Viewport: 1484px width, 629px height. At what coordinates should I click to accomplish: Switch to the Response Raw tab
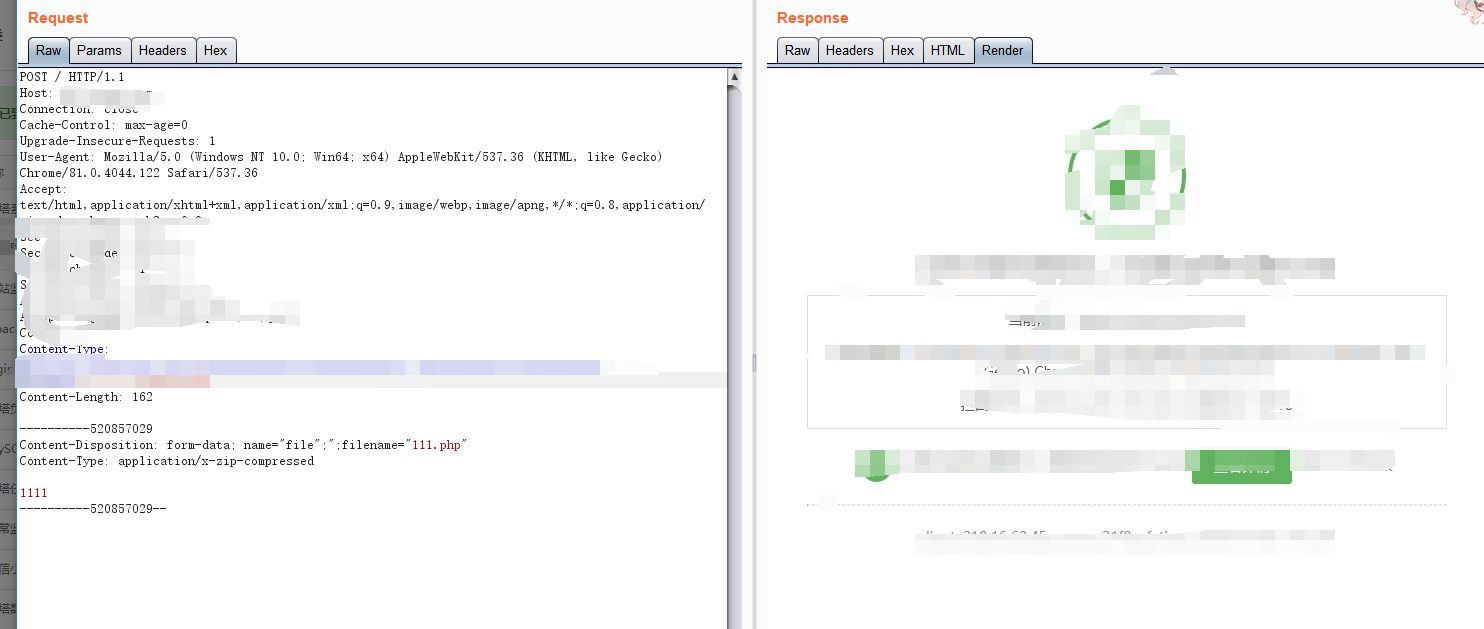[797, 51]
